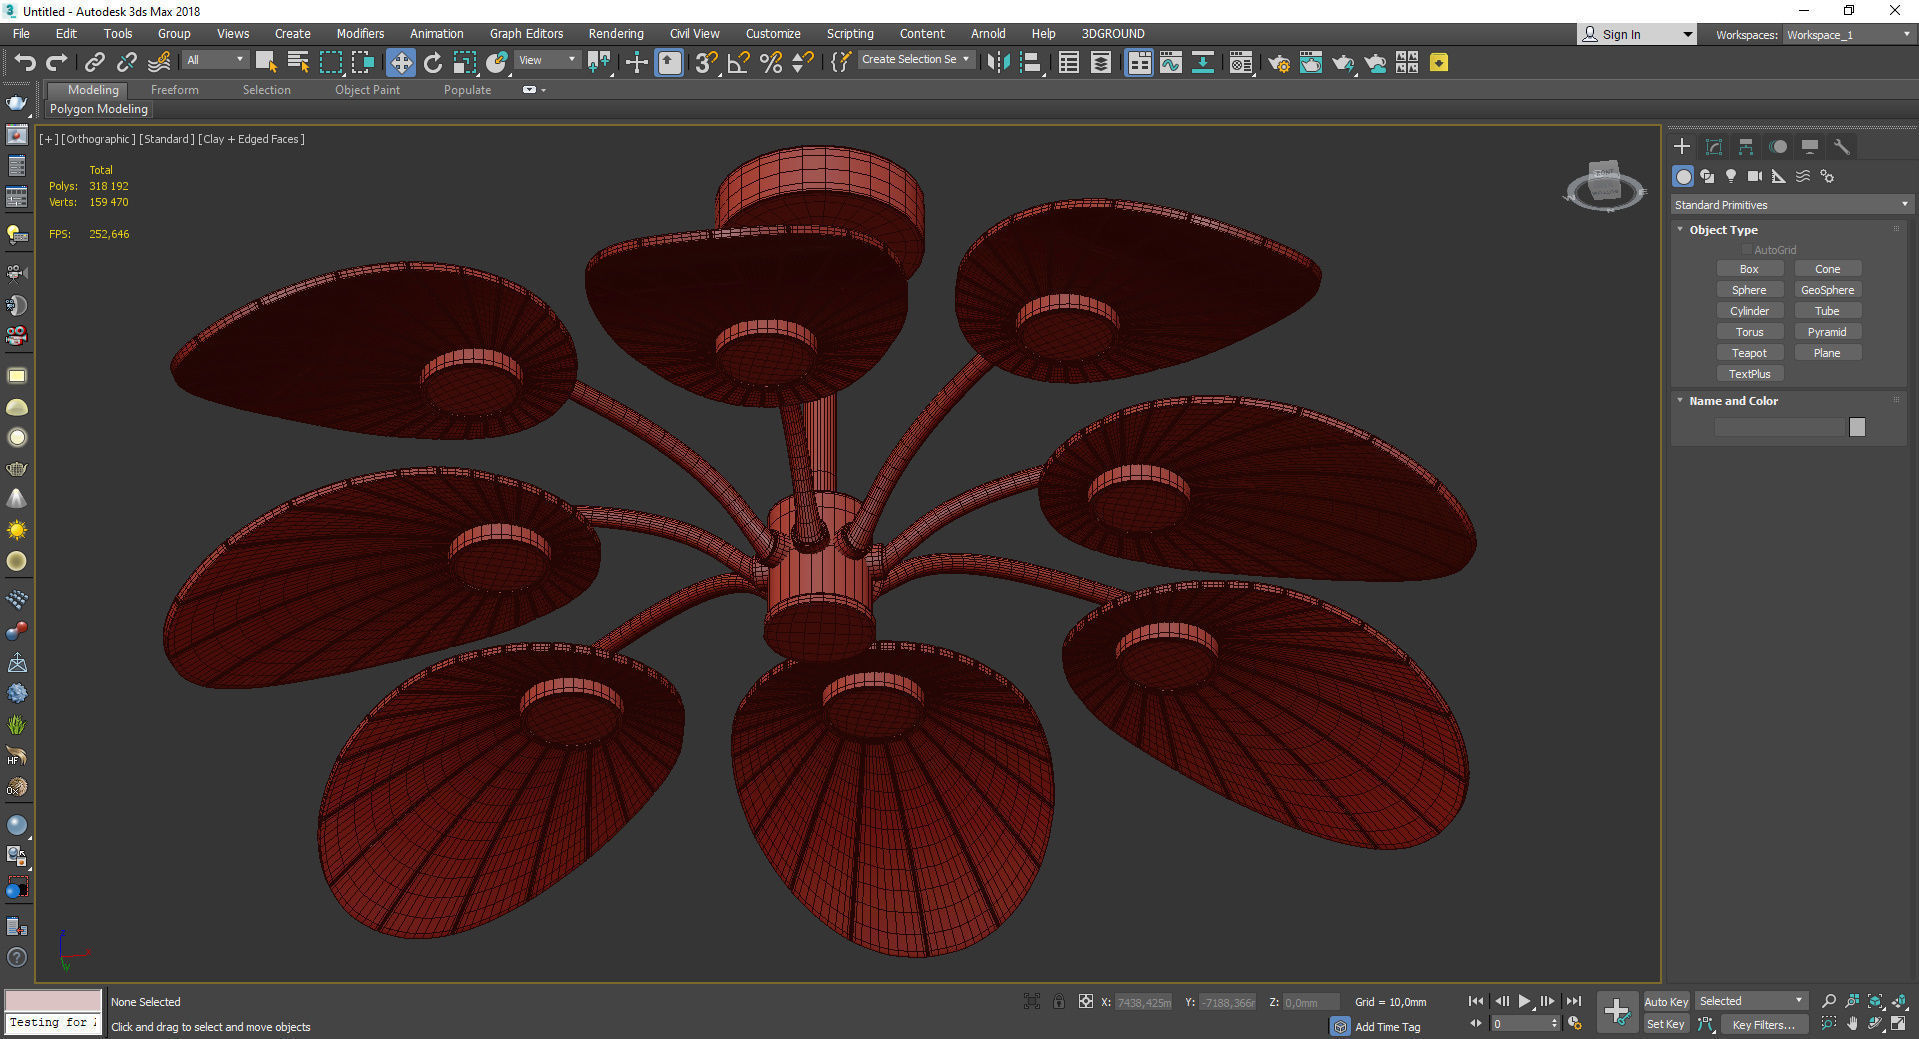The height and width of the screenshot is (1039, 1919).
Task: Open Rendered Frame Window icon
Action: click(x=1310, y=63)
